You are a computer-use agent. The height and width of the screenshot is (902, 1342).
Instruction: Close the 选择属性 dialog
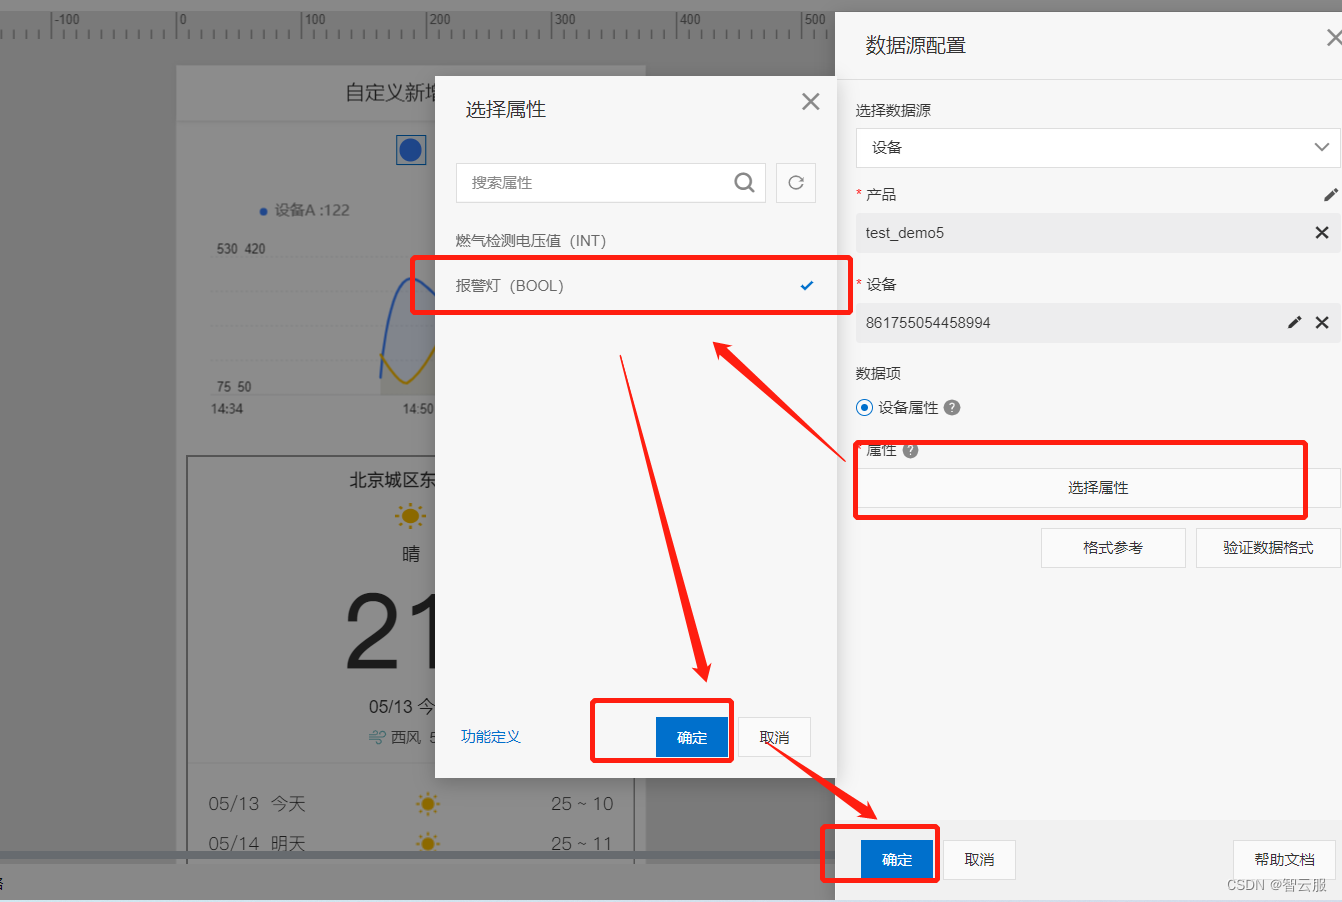point(811,101)
